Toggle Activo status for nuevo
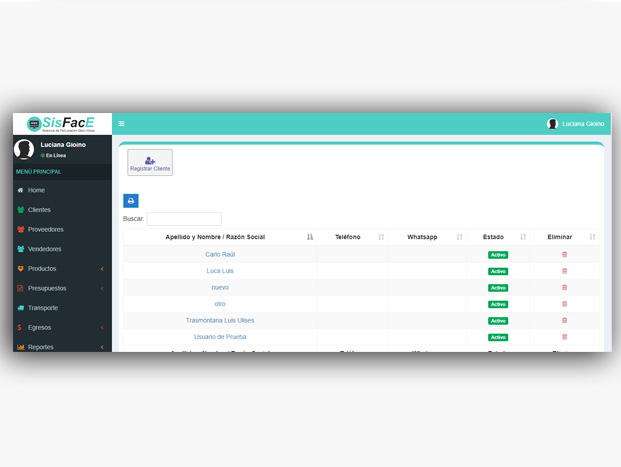The image size is (621, 467). coord(498,288)
